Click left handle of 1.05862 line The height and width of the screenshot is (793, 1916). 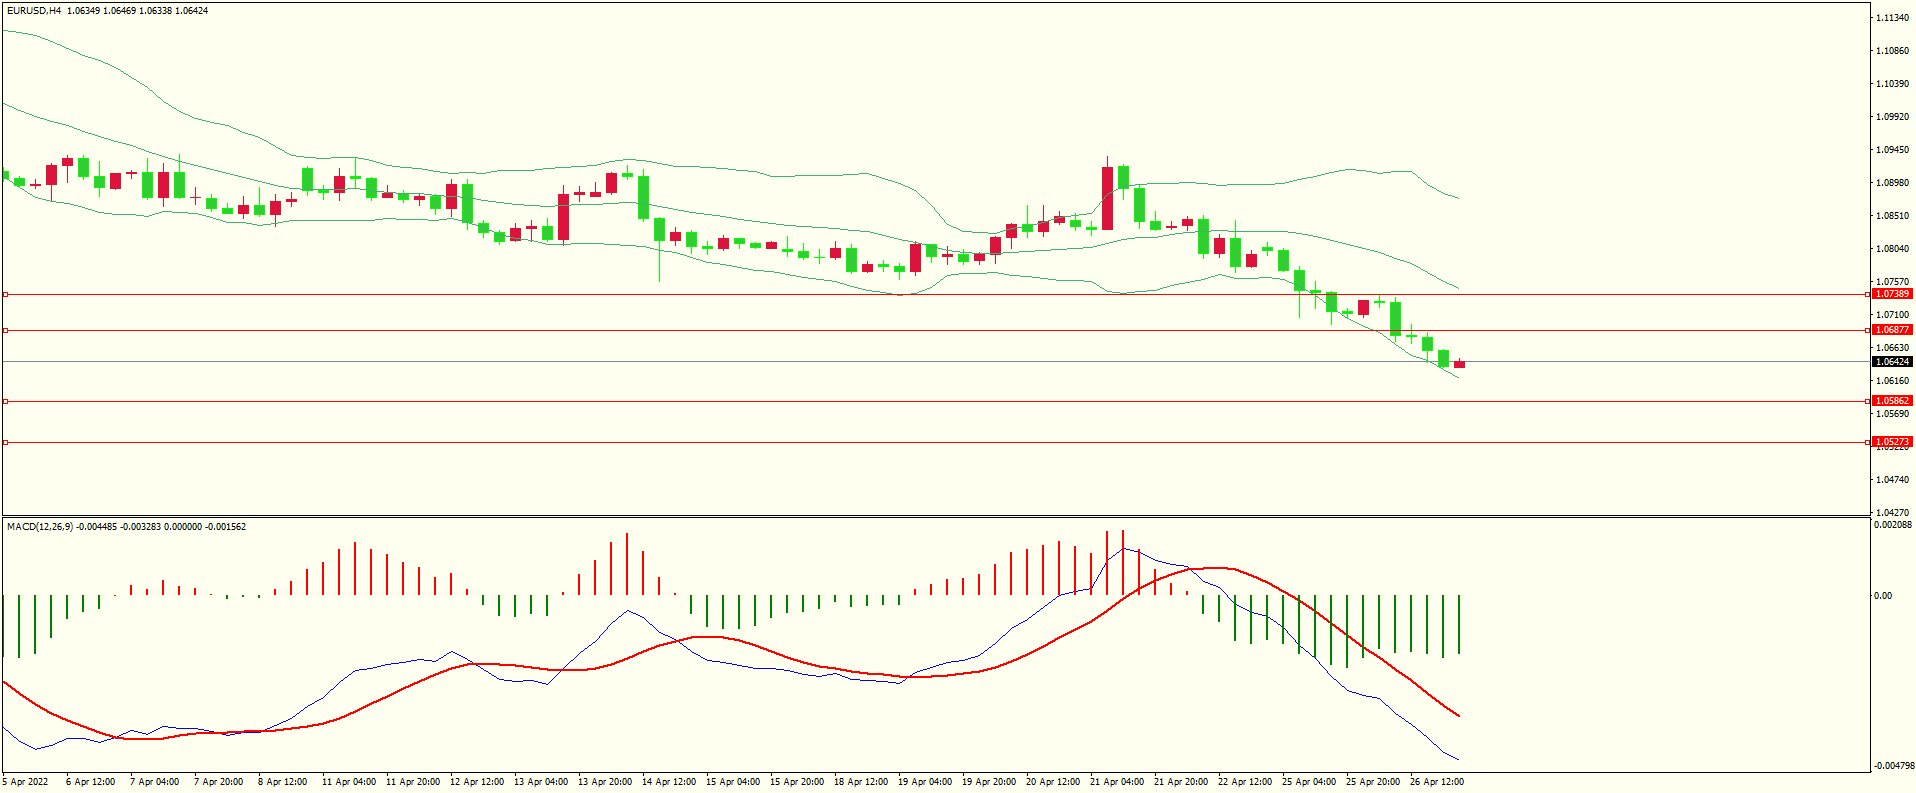coord(5,401)
